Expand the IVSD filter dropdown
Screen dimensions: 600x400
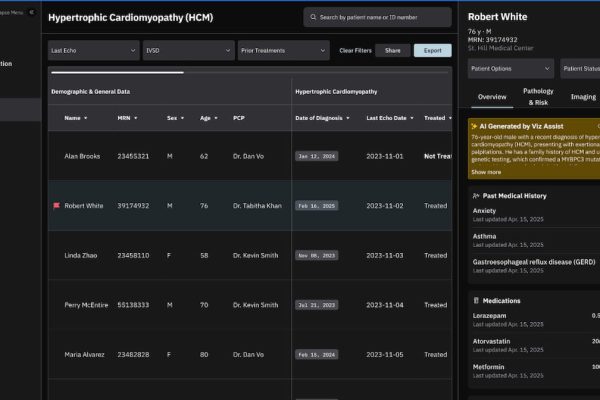click(x=188, y=50)
